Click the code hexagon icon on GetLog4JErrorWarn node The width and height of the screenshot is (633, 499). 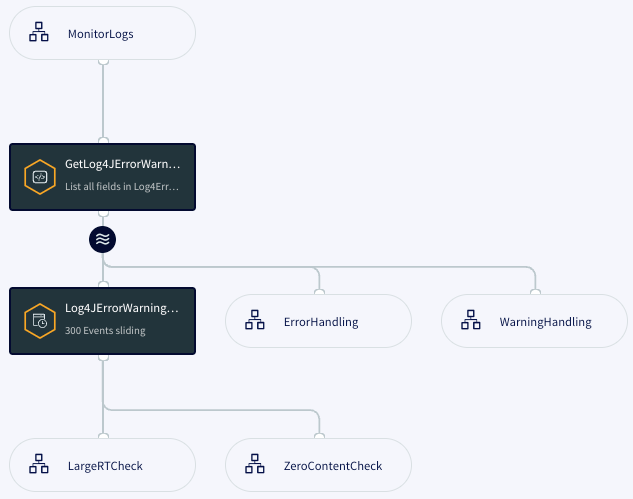click(39, 176)
